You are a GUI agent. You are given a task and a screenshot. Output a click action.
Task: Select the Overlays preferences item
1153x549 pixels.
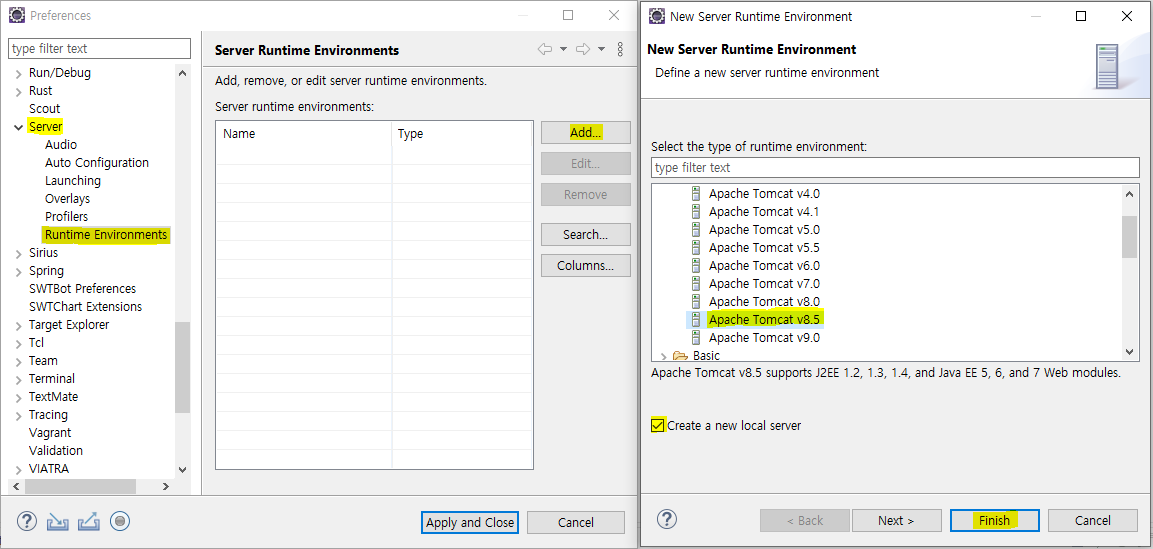tap(68, 199)
